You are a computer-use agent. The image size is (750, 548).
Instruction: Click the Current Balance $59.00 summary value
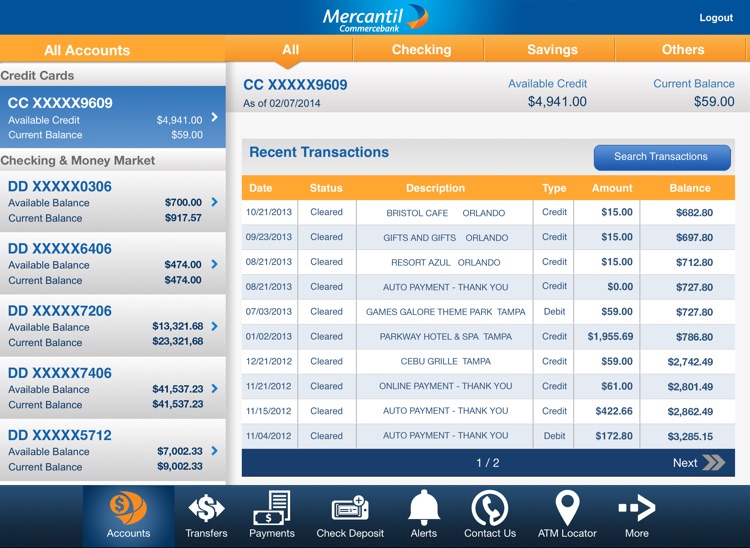(714, 101)
